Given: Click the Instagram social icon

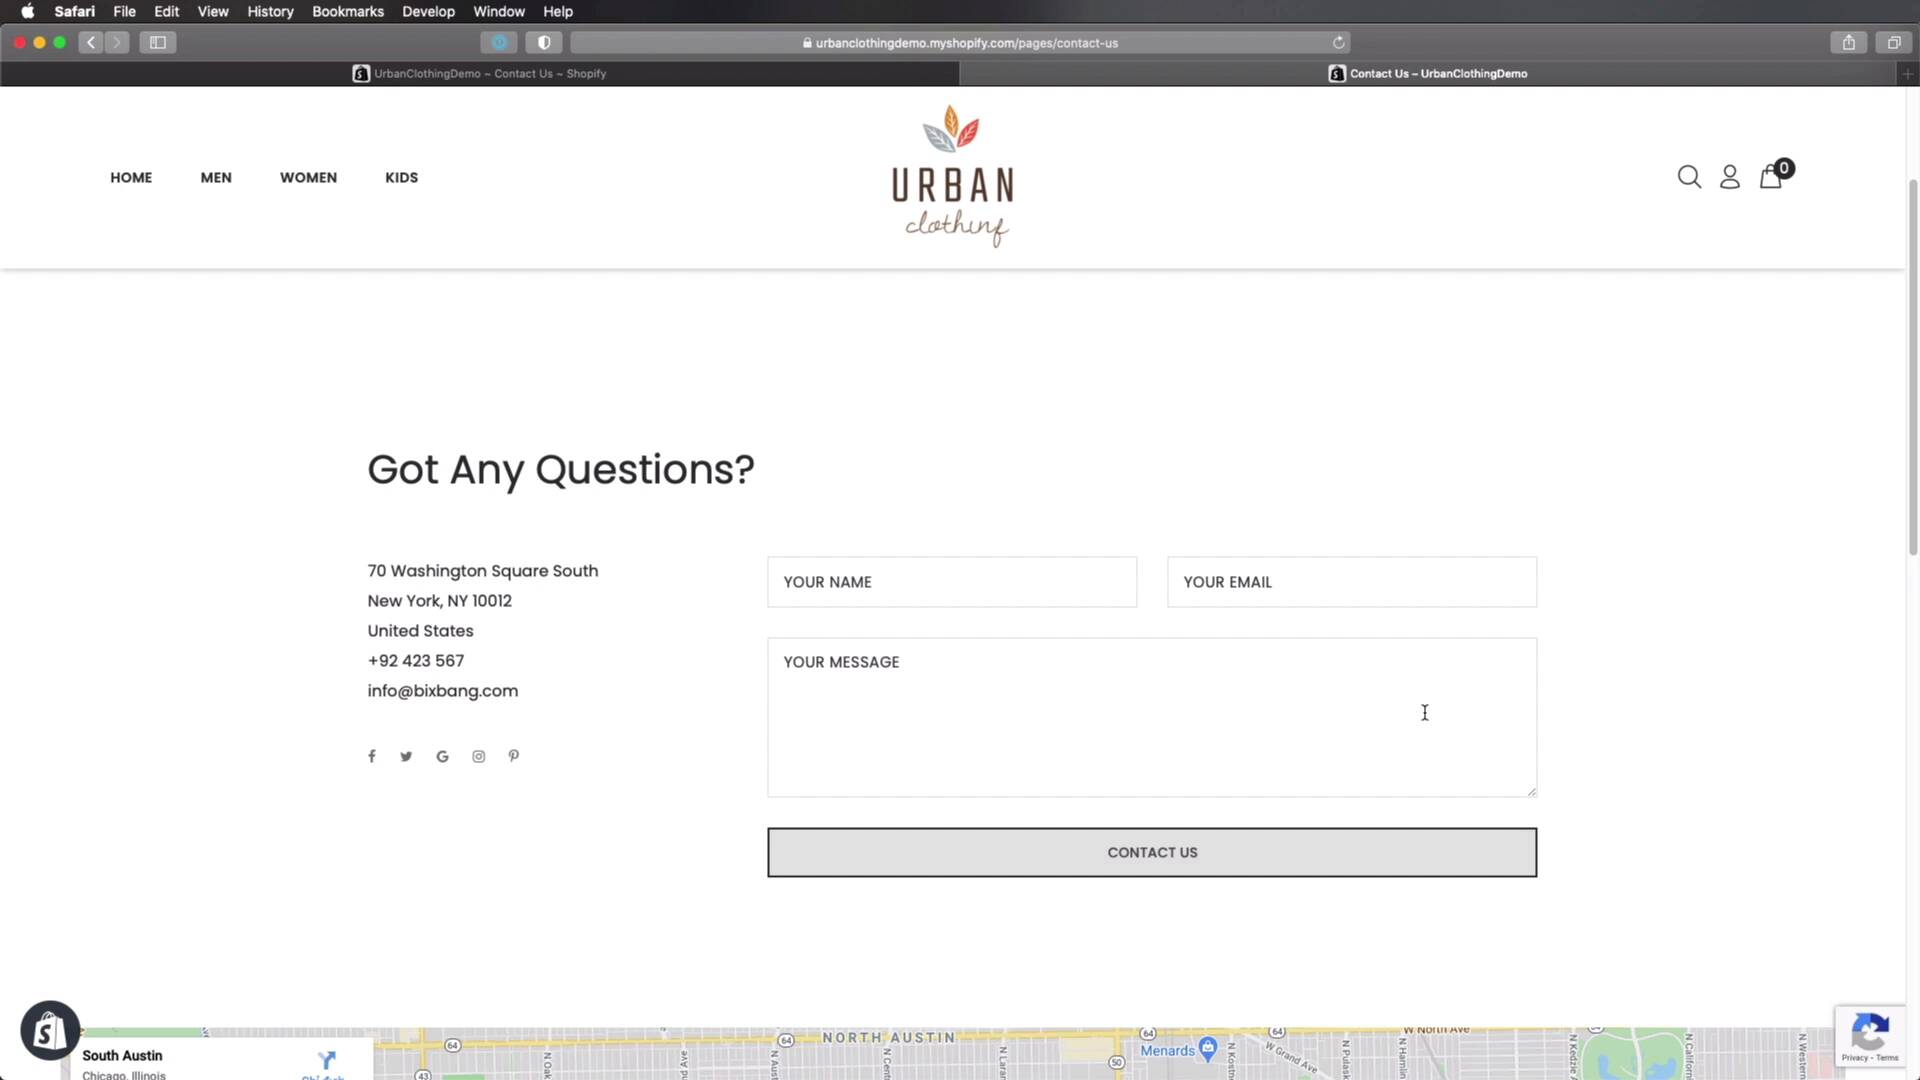Looking at the screenshot, I should click(479, 756).
